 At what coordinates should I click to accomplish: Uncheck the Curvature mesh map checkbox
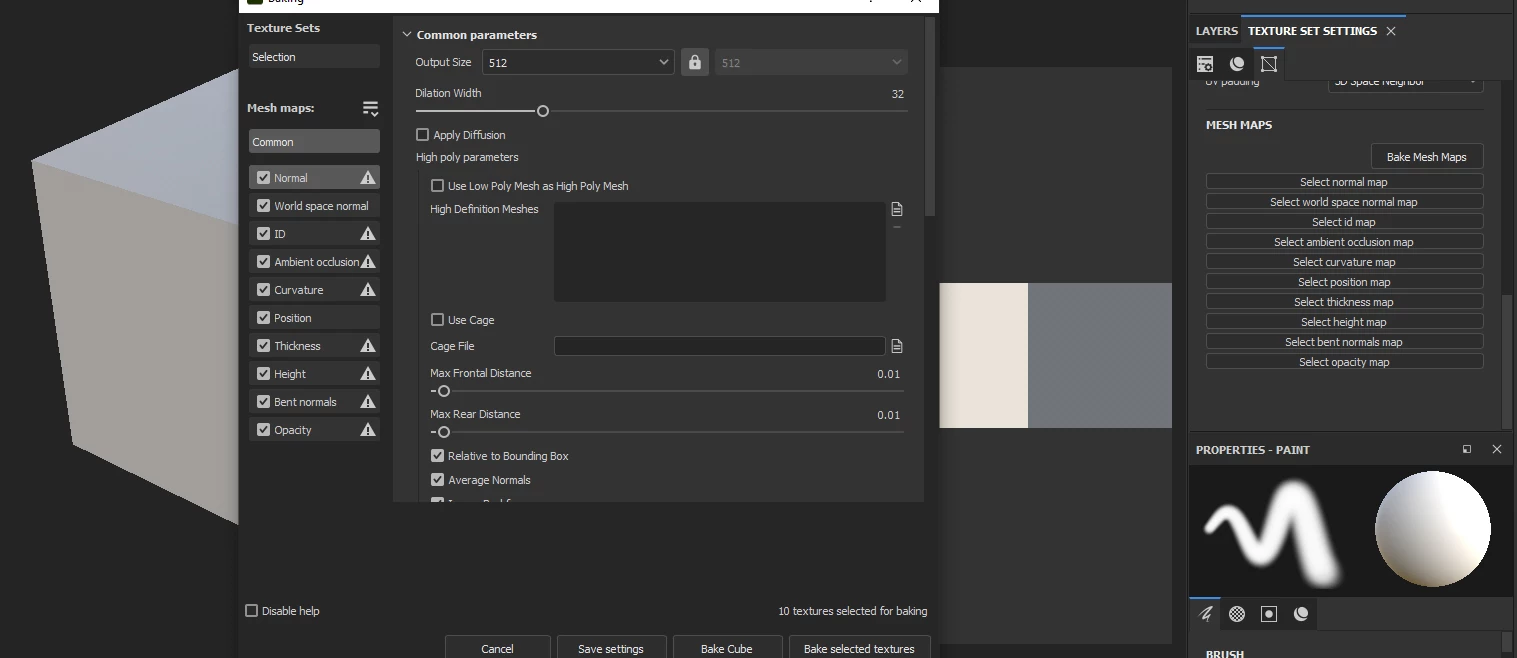(264, 290)
